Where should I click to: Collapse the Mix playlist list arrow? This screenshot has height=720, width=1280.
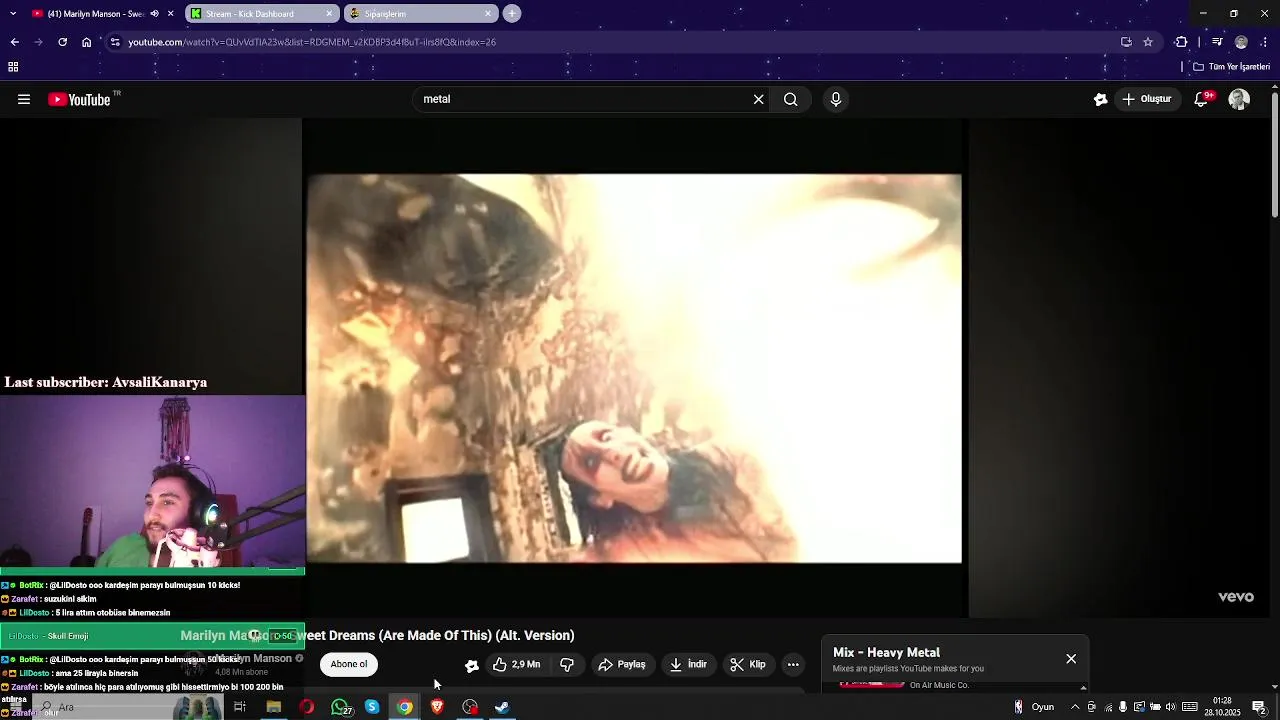tap(1083, 687)
